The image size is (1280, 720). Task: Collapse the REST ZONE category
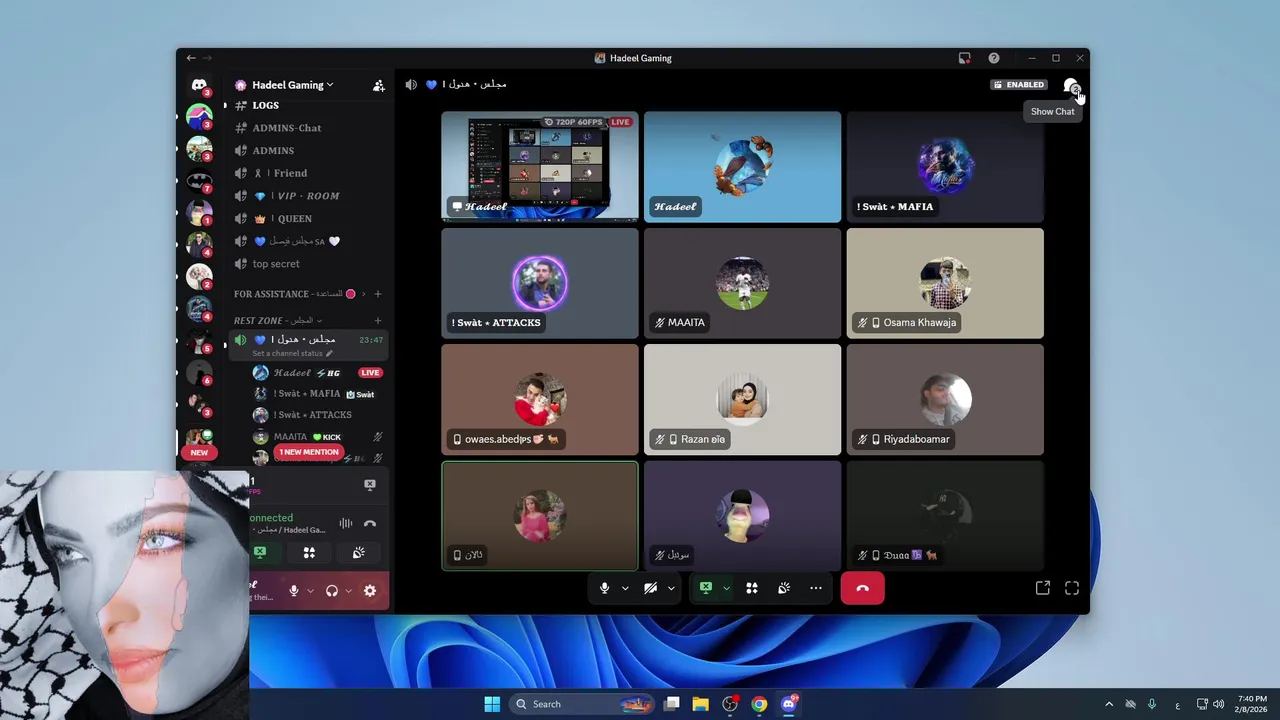click(278, 321)
